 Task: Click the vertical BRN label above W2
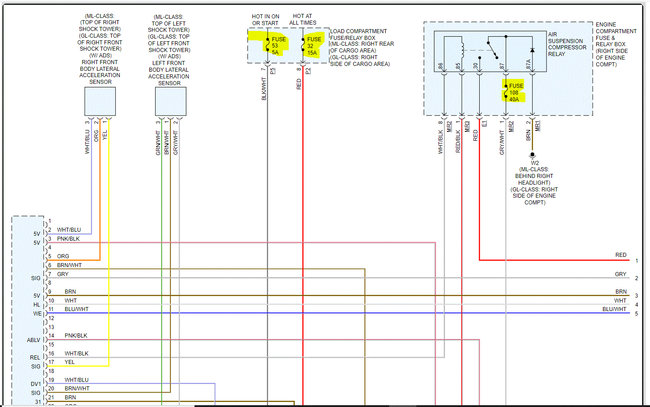(x=528, y=136)
